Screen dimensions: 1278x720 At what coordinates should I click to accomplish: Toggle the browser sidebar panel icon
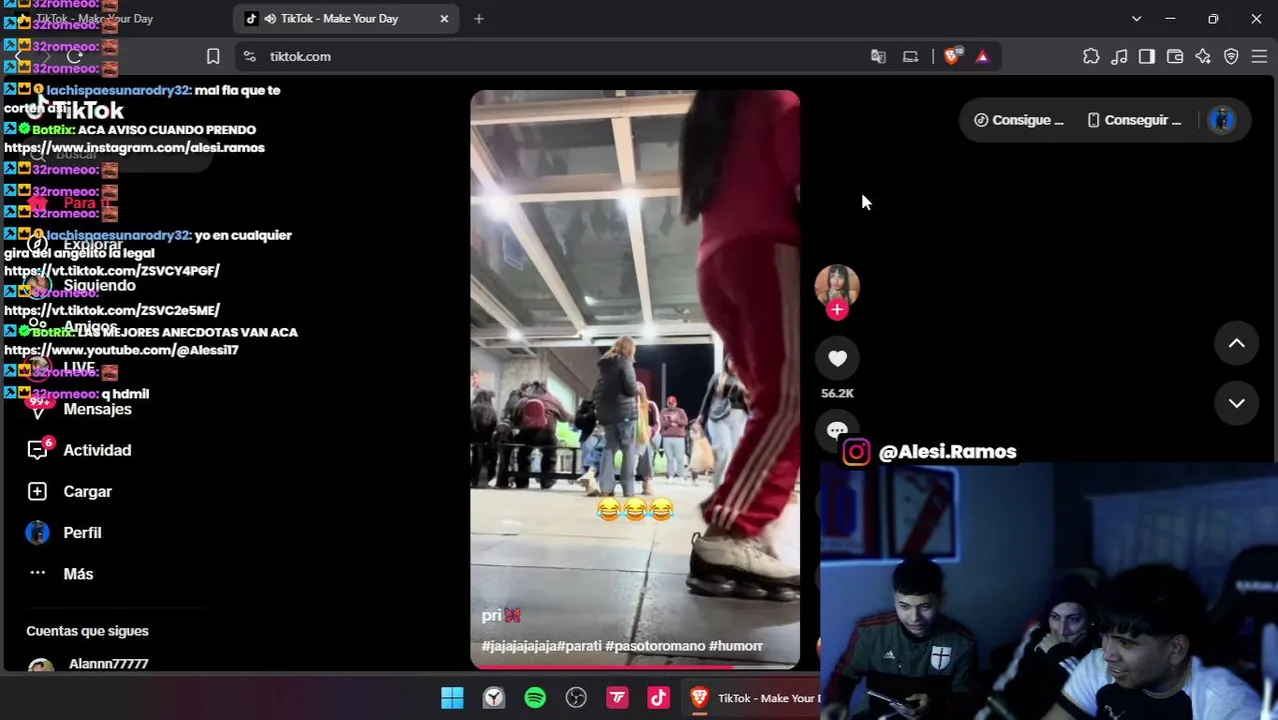pos(1147,57)
